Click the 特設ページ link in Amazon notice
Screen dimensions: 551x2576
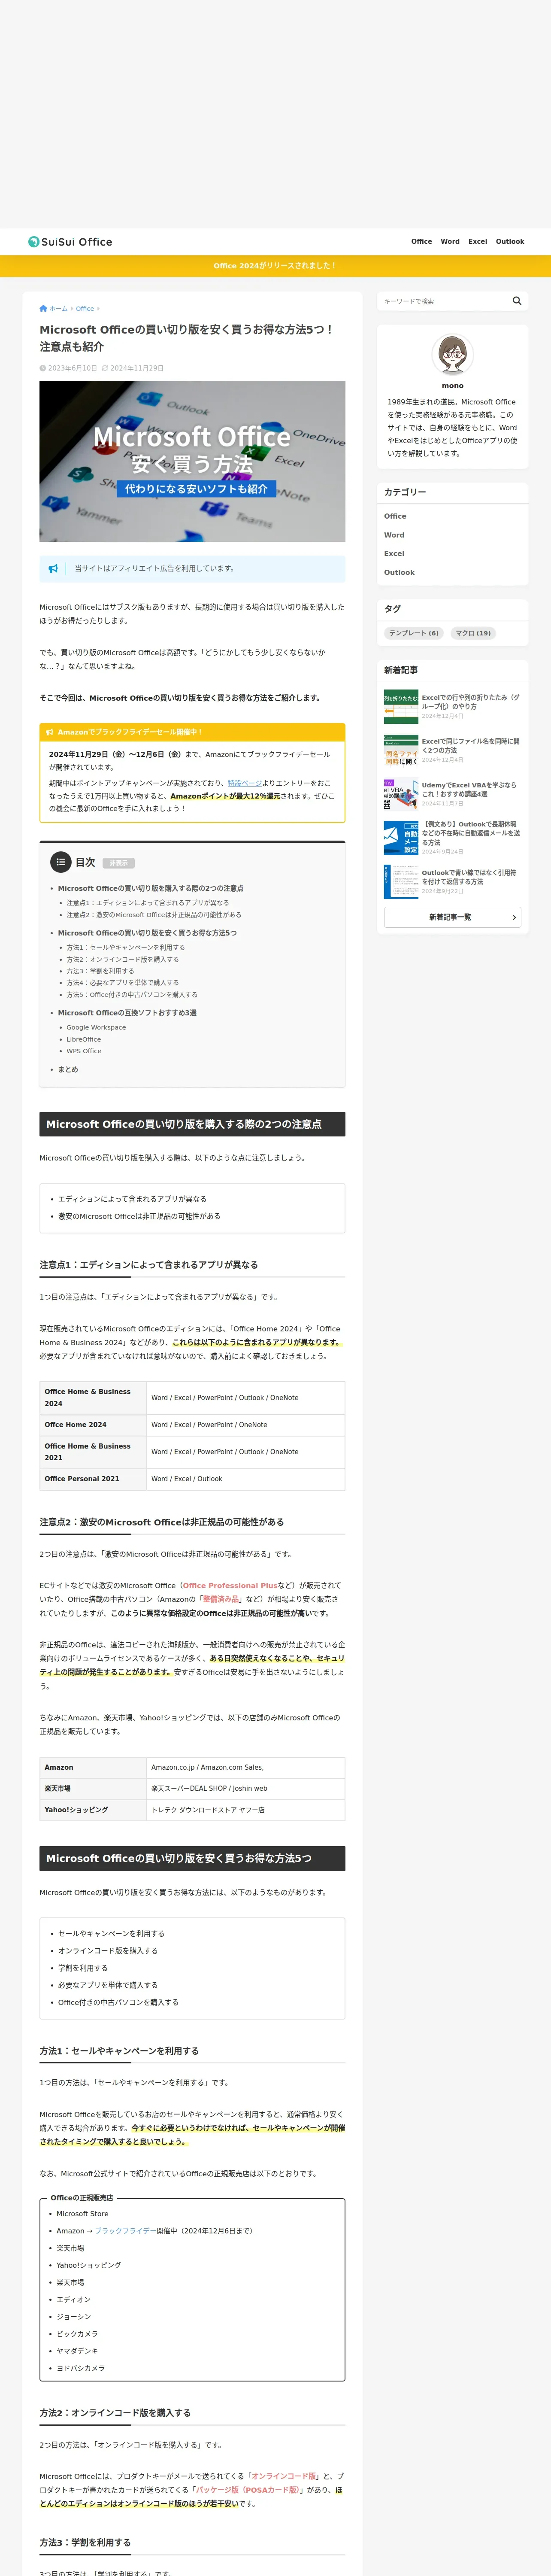point(244,784)
